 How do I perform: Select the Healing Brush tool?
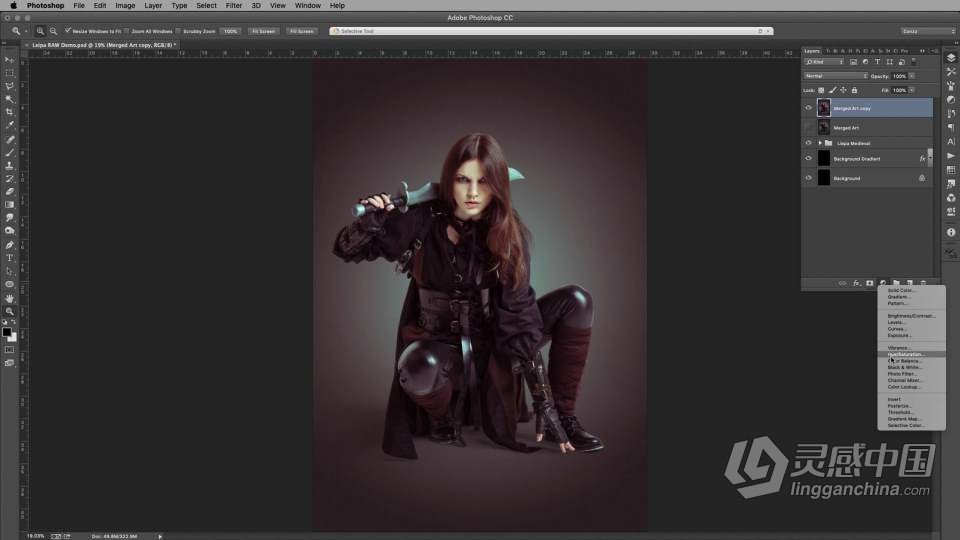click(x=9, y=140)
